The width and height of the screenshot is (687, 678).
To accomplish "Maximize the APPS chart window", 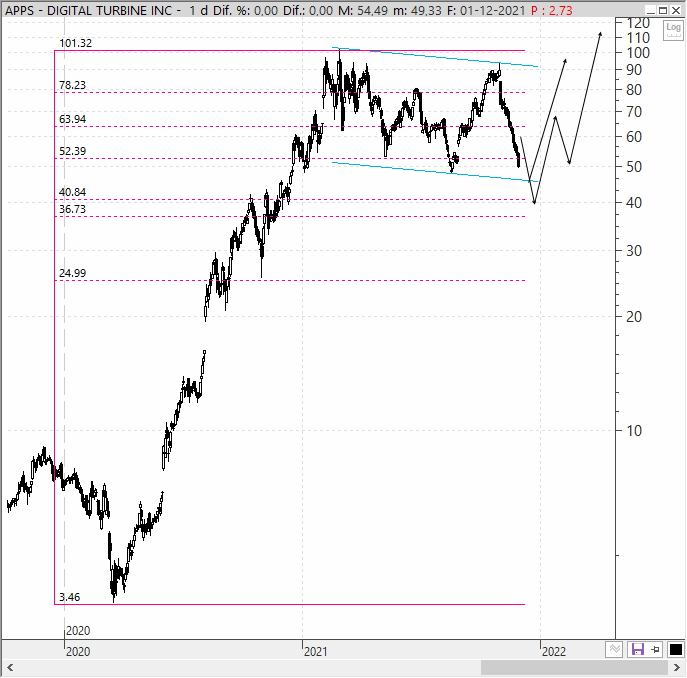I will click(x=663, y=10).
